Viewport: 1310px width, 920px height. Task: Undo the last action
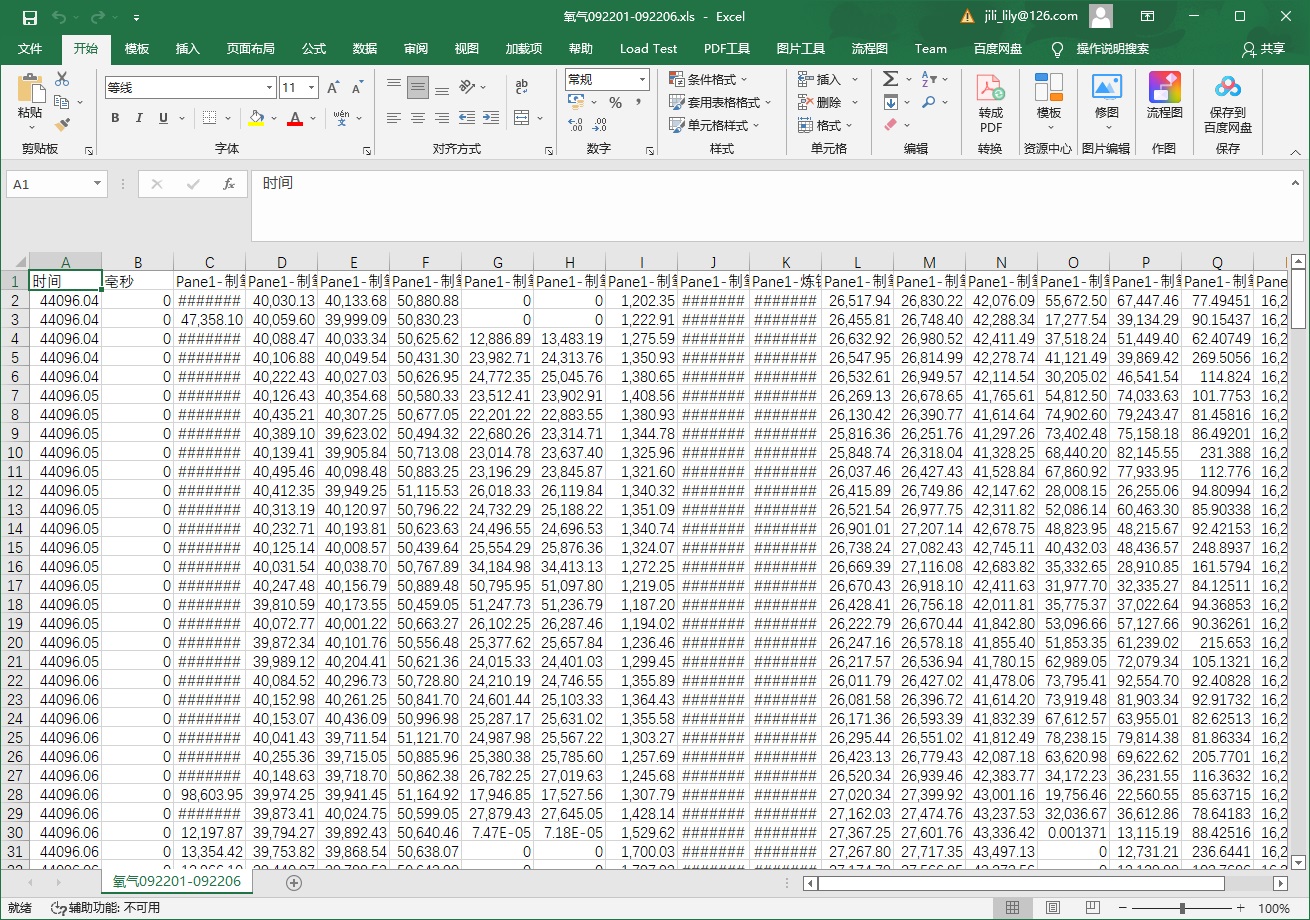(58, 17)
